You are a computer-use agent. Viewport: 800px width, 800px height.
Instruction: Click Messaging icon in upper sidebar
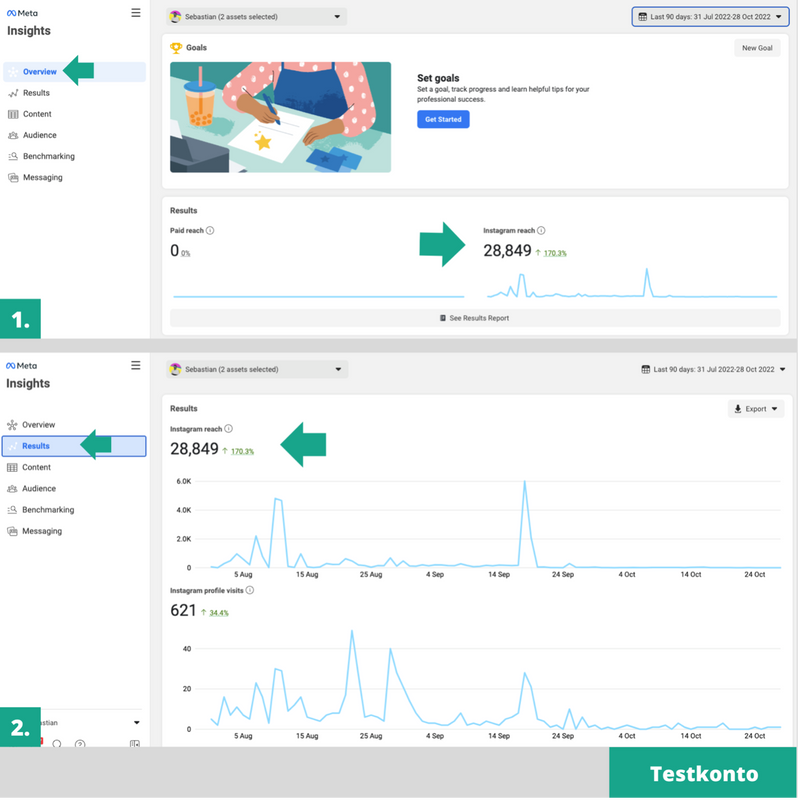(13, 178)
